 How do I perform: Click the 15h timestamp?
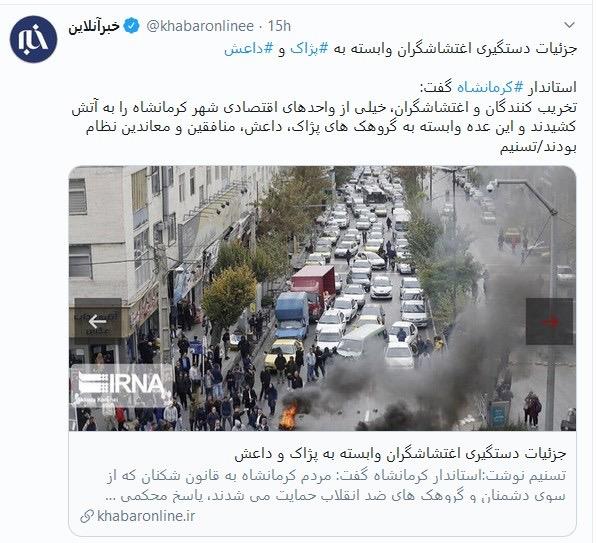279,26
